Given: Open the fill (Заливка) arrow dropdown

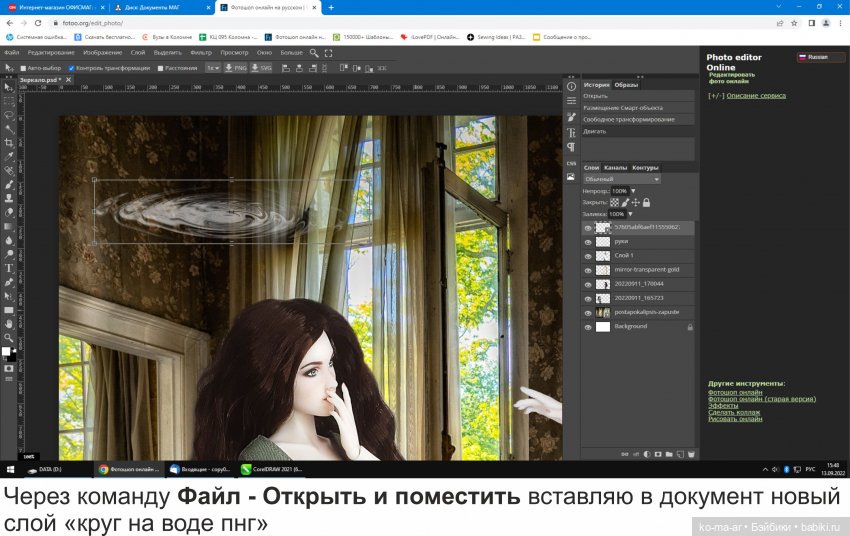Looking at the screenshot, I should tap(630, 214).
